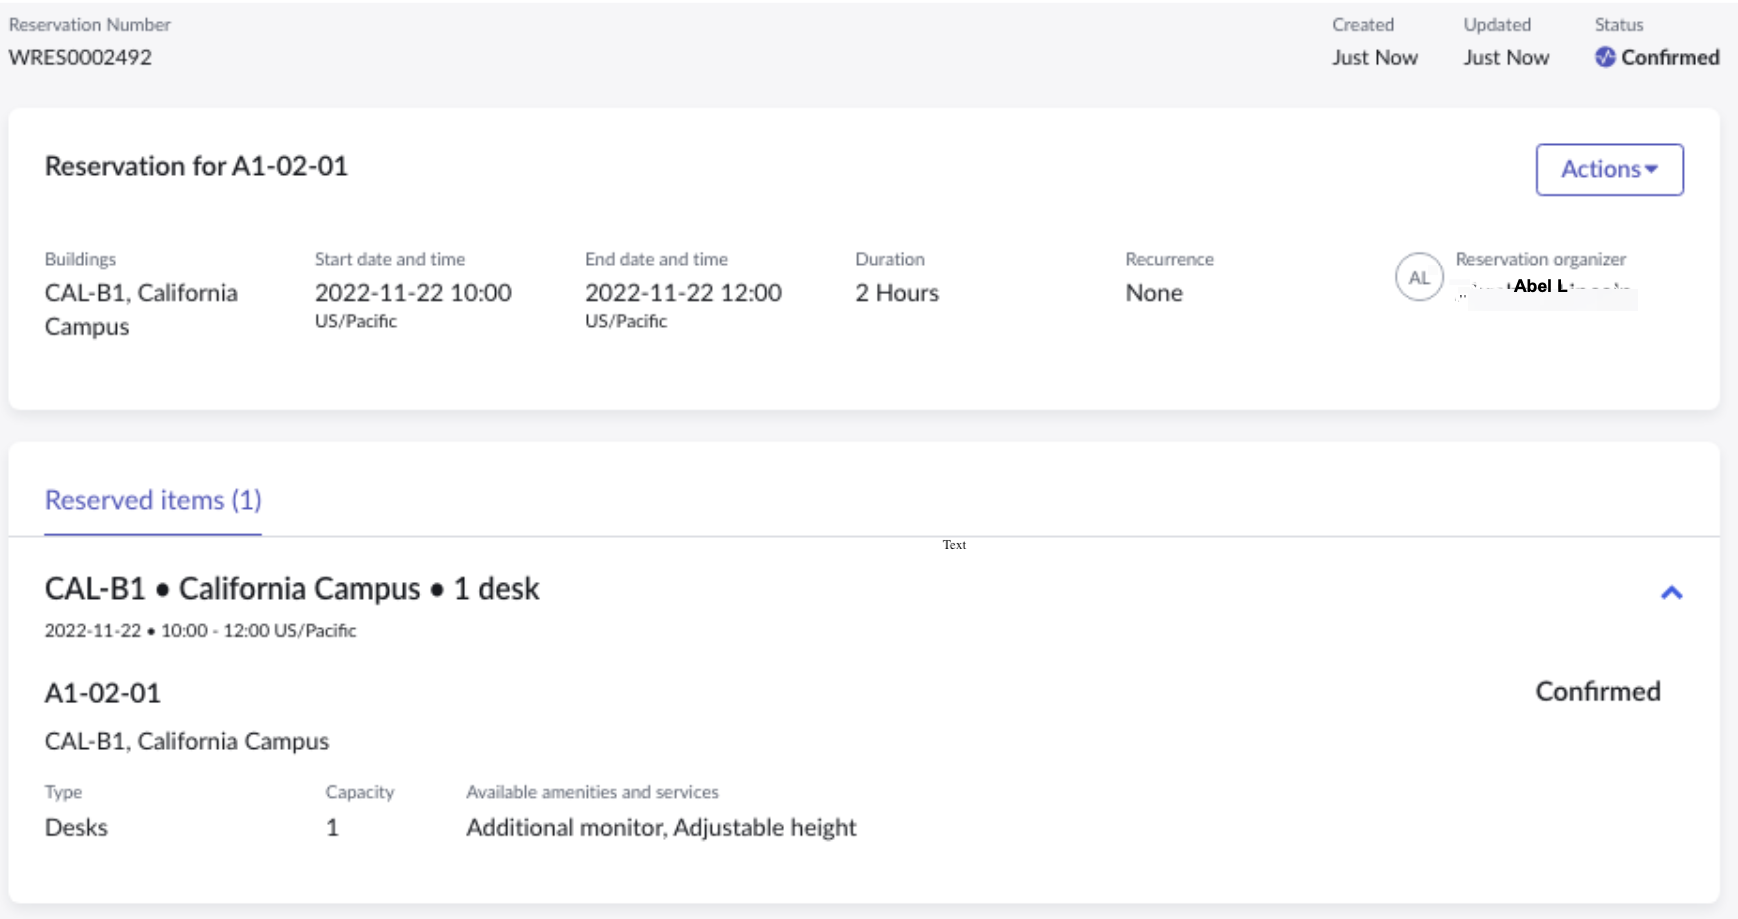Click the Type value Desks
Viewport: 1738px width, 919px height.
pos(76,828)
